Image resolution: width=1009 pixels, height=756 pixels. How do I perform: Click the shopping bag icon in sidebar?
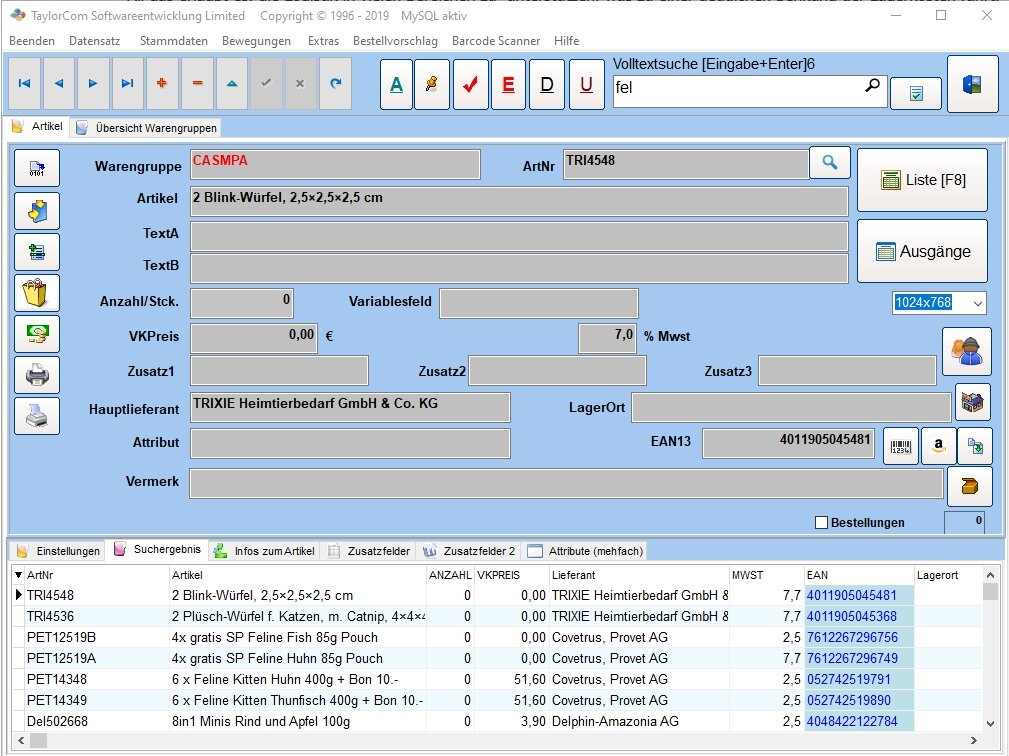point(37,293)
